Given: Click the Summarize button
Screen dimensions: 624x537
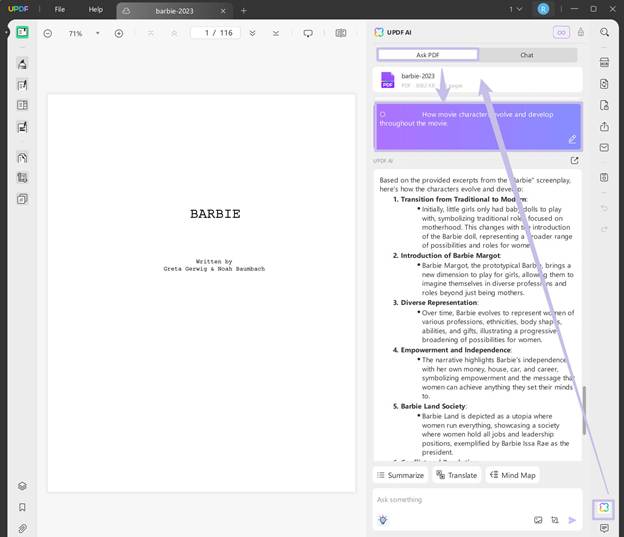Looking at the screenshot, I should tap(401, 475).
